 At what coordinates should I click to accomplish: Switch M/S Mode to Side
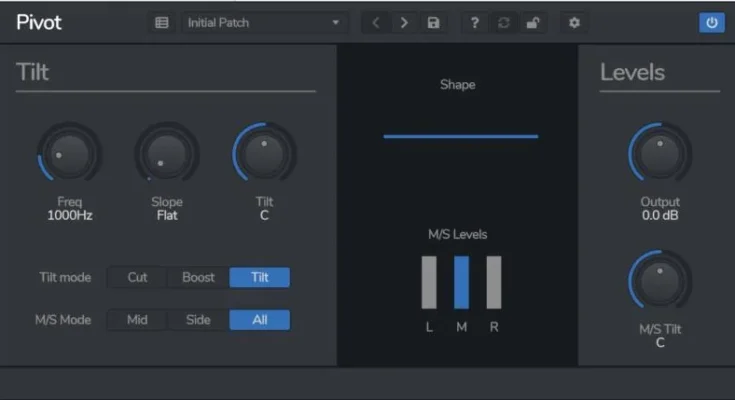click(198, 320)
